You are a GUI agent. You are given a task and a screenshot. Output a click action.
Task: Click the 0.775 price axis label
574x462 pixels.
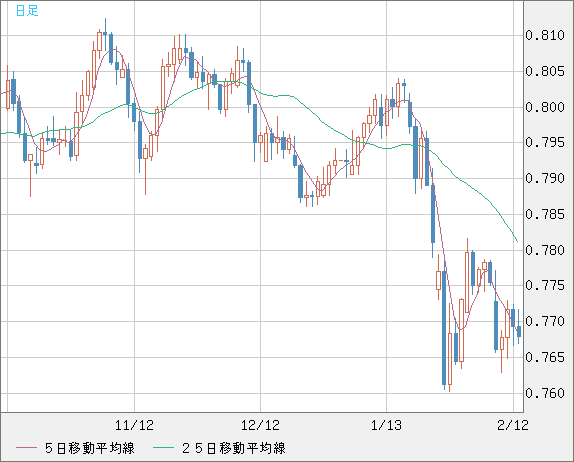[x=545, y=286]
